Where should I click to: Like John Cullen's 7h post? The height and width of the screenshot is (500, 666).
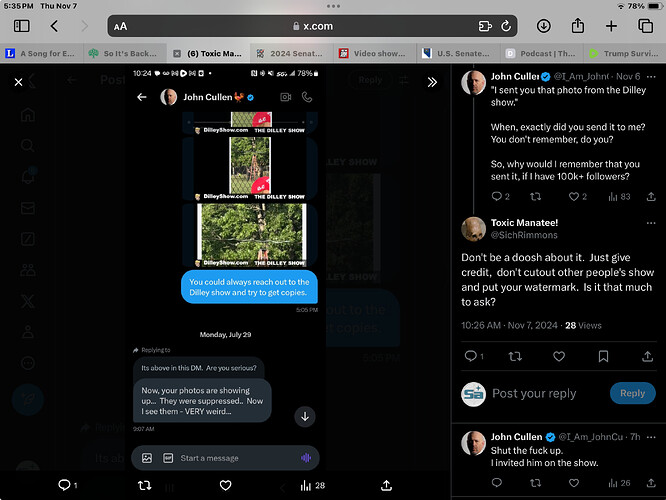(574, 483)
